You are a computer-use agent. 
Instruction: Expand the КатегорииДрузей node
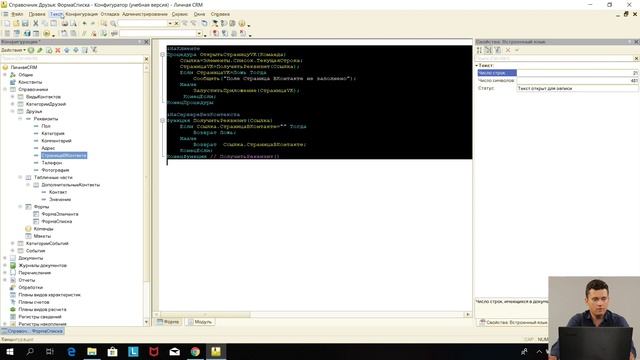13,104
